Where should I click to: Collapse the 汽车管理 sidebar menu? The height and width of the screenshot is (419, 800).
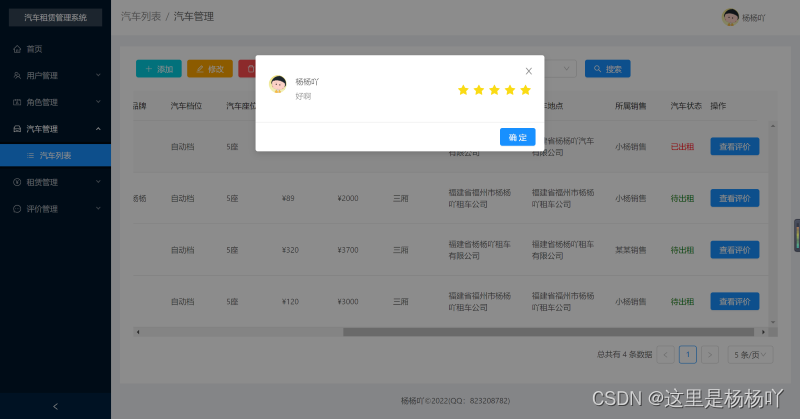pos(55,129)
